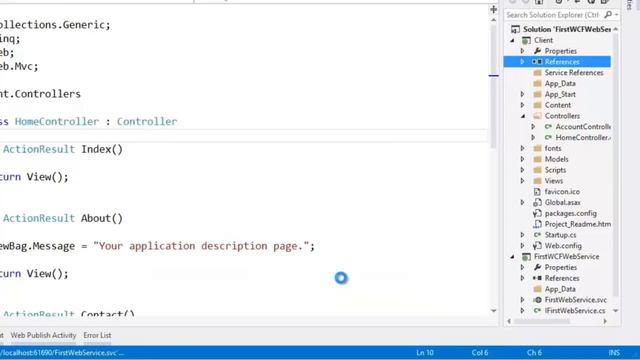640x360 pixels.
Task: Click the editor scrollbar down arrow
Action: tap(493, 311)
